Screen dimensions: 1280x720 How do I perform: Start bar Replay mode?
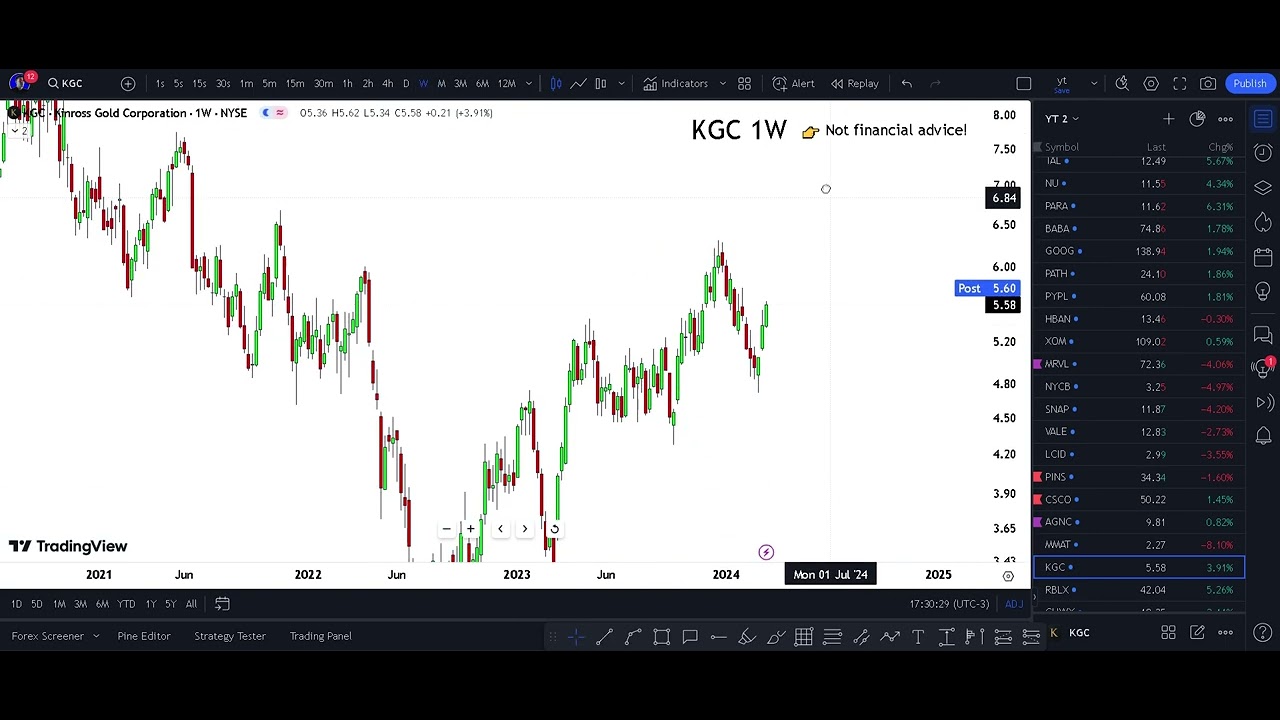click(854, 83)
